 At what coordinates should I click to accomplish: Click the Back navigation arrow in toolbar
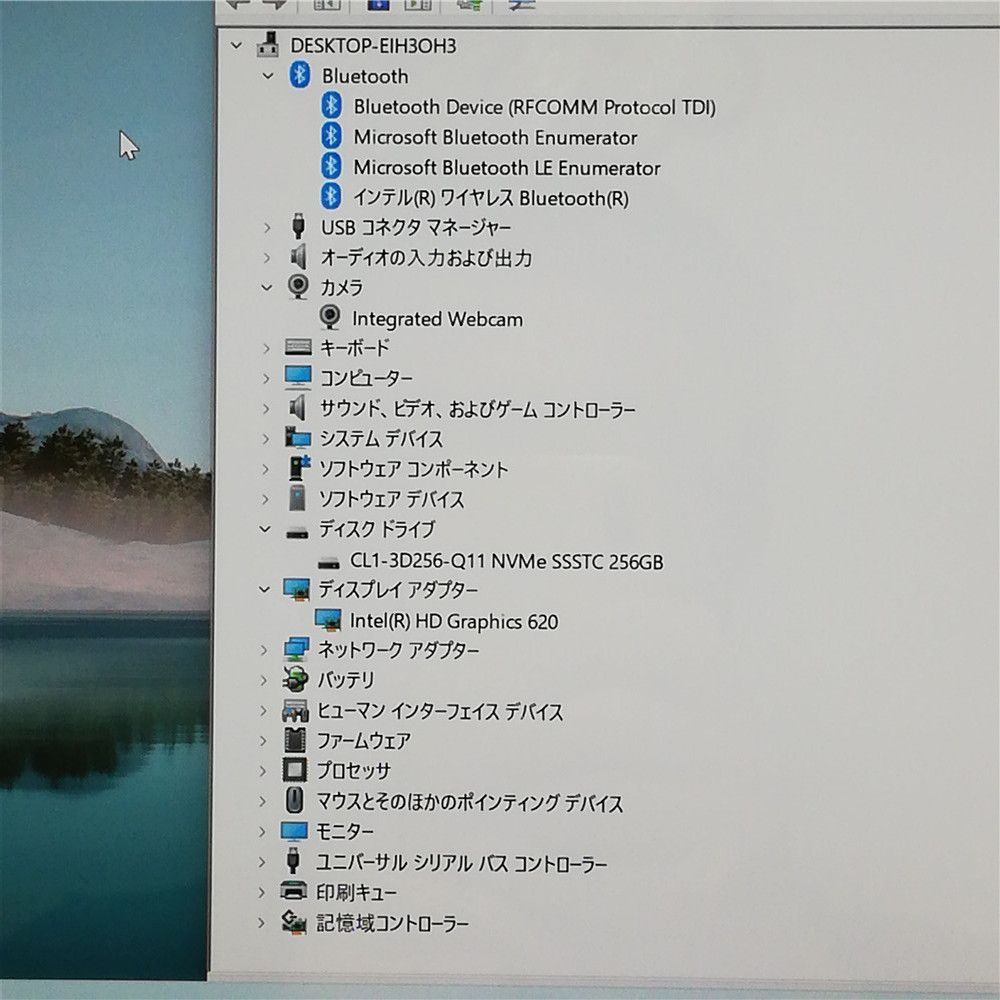coord(236,6)
